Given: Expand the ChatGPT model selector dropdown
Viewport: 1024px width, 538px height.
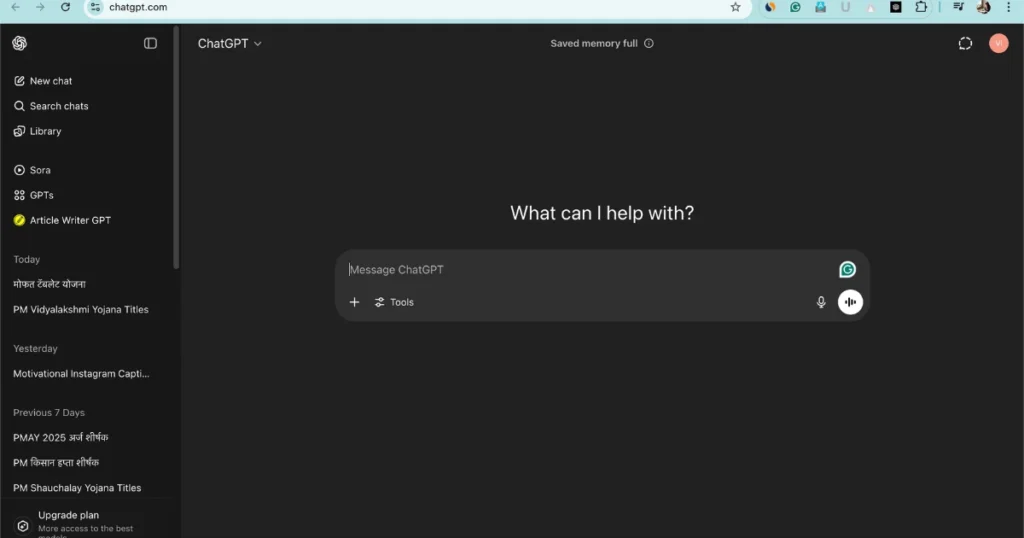Looking at the screenshot, I should (230, 43).
